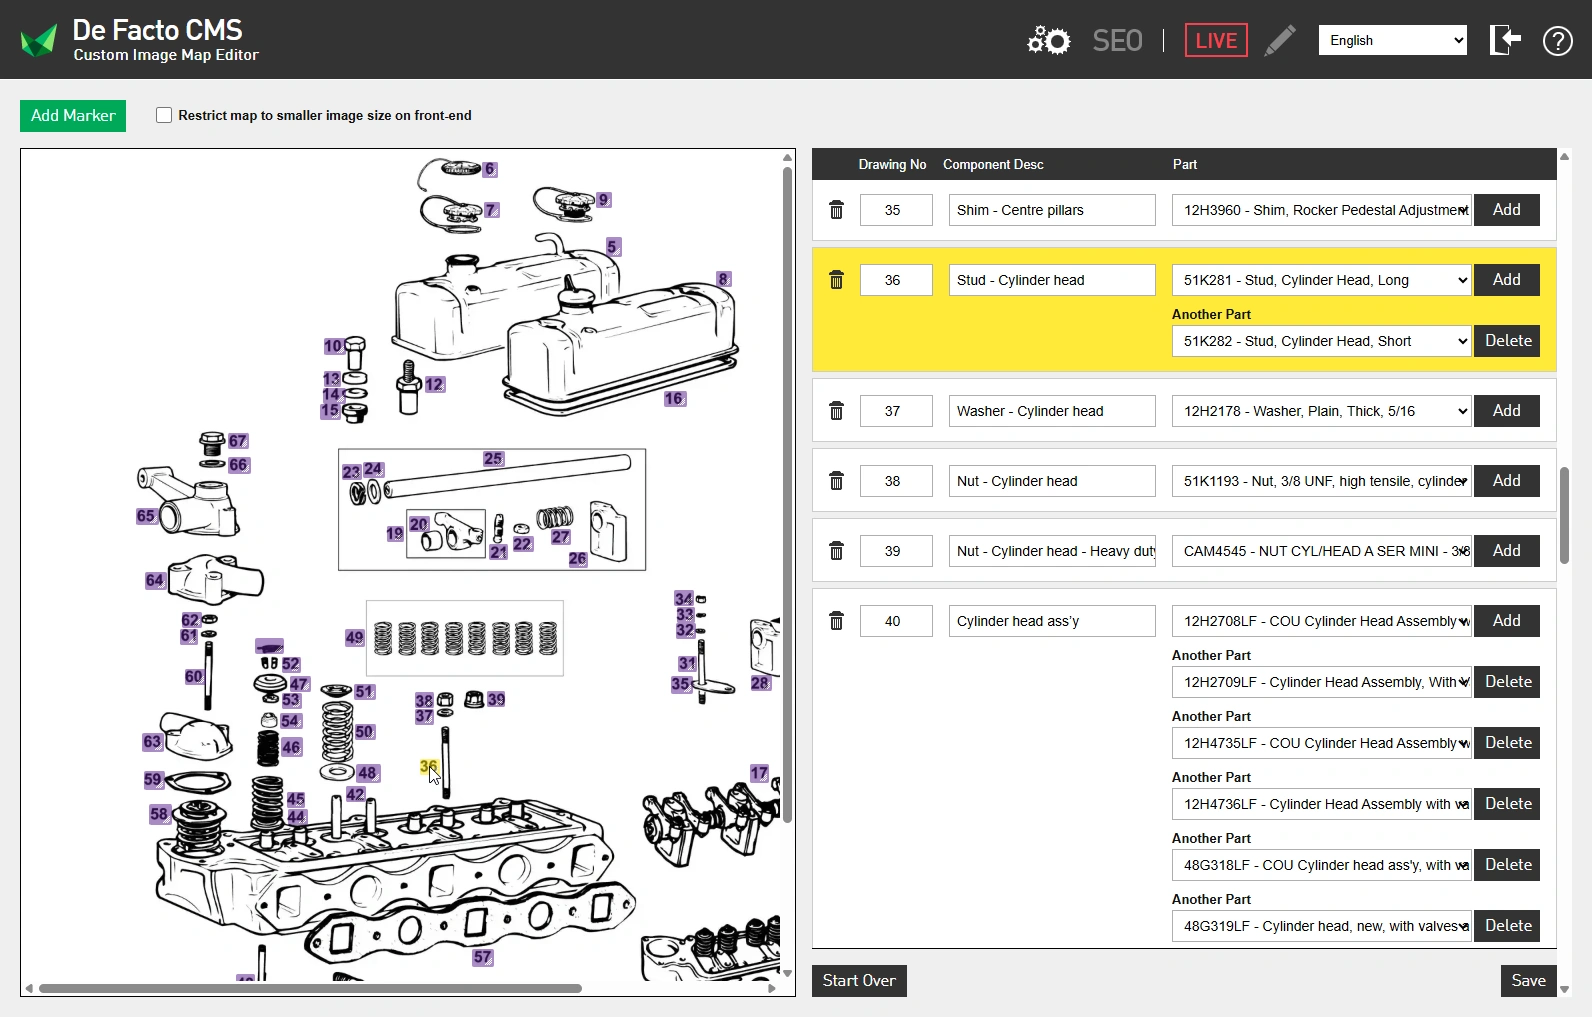Click Add for row 36 Stud
1592x1017 pixels.
(1507, 280)
